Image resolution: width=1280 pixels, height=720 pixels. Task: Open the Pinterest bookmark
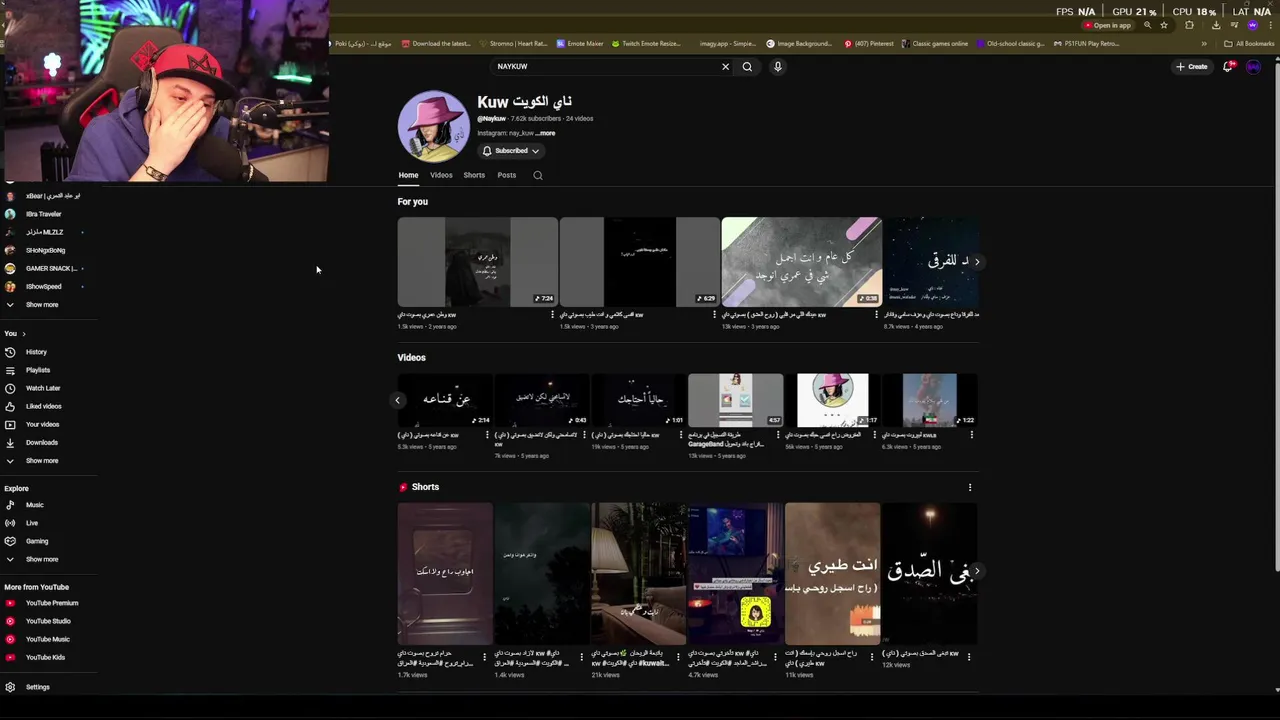click(869, 44)
